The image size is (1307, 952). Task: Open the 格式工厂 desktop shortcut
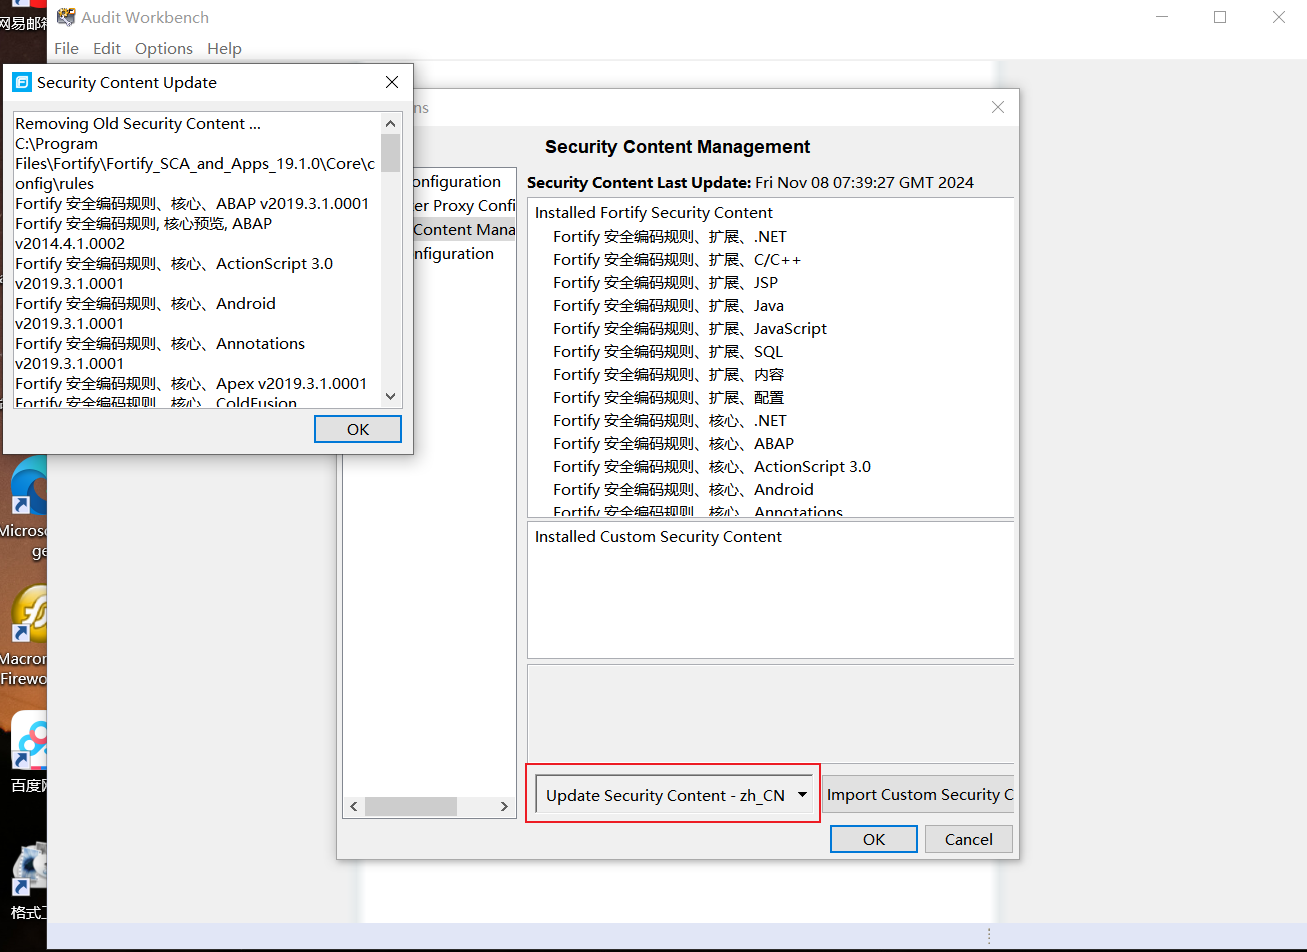tap(28, 880)
